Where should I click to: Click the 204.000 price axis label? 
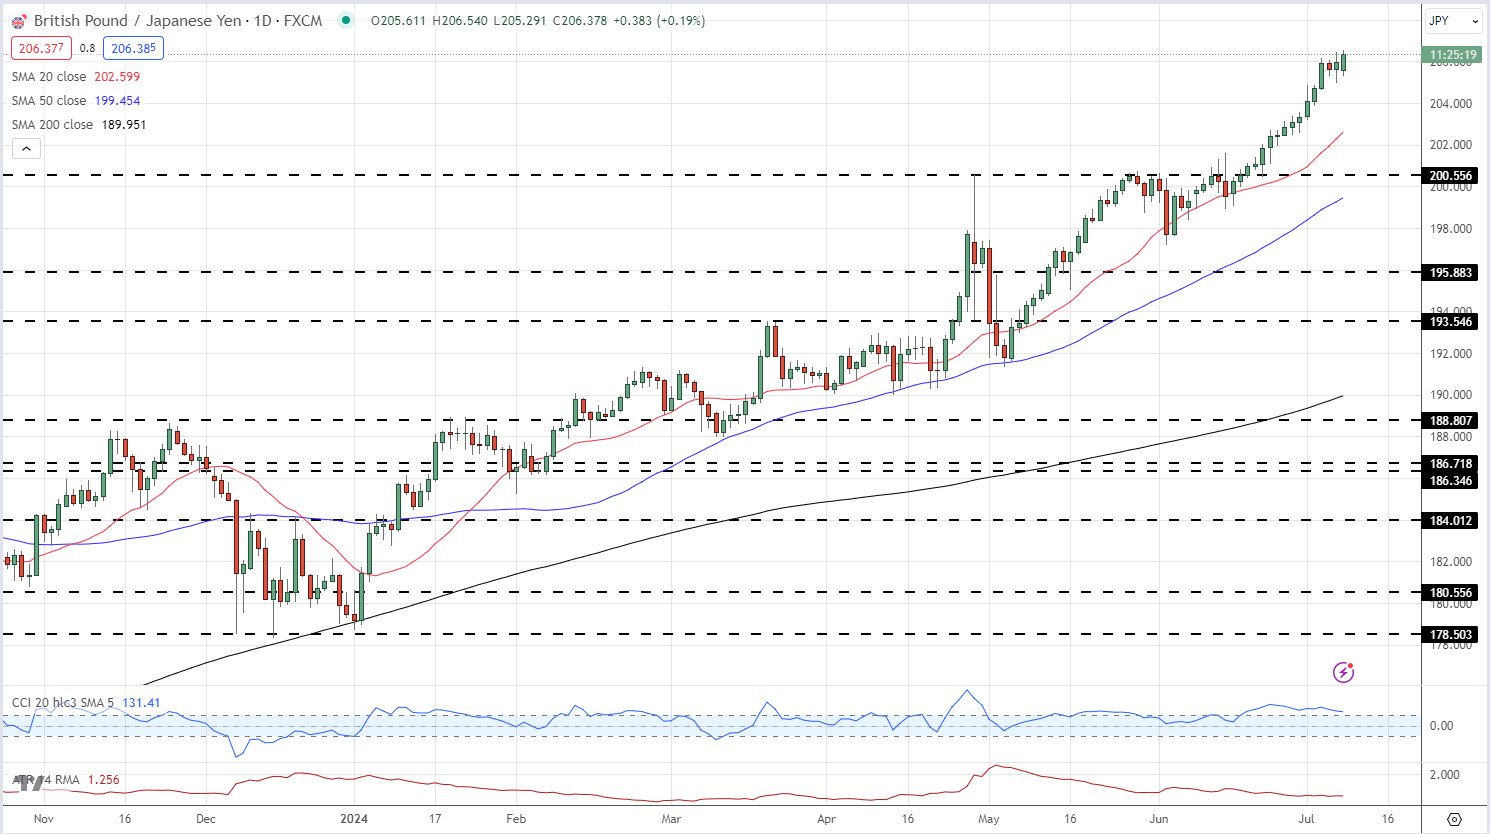click(x=1451, y=103)
